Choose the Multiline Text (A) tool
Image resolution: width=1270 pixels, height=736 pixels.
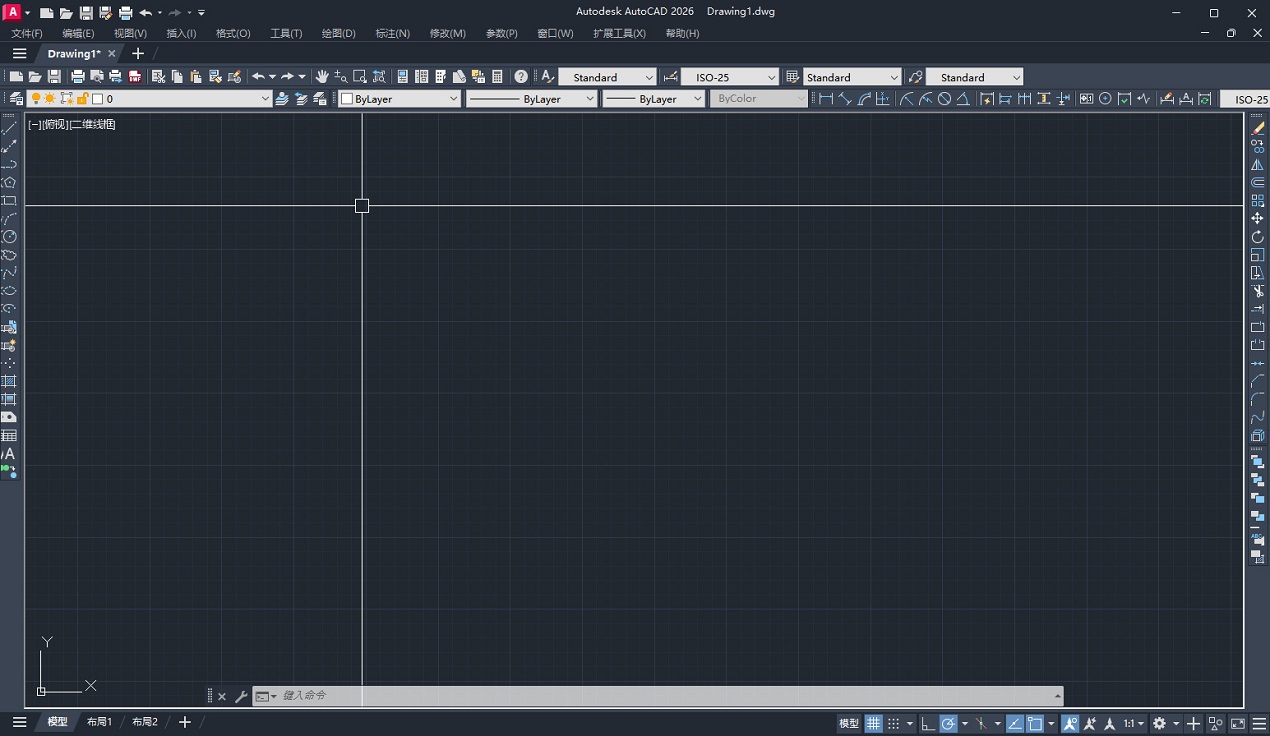coord(9,454)
